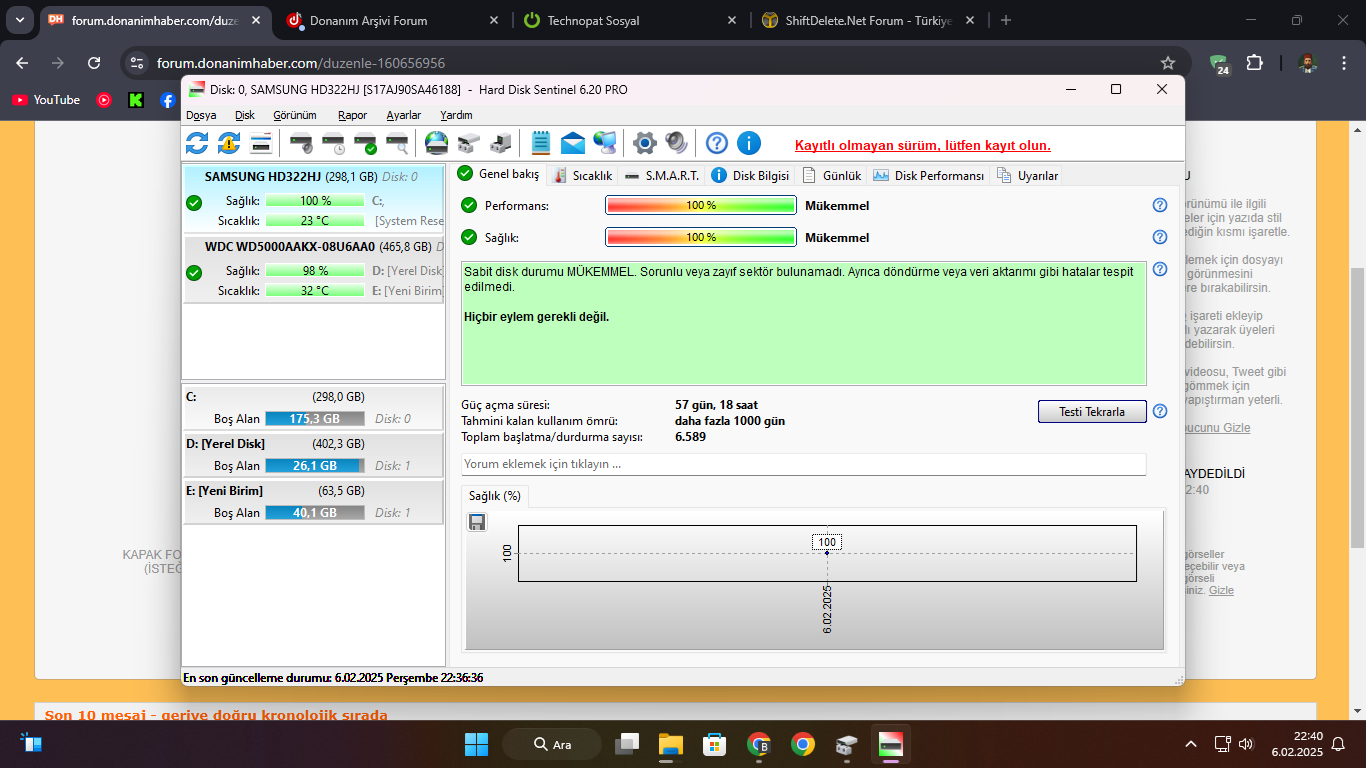Screen dimensions: 1366x768
Task: Click the disk with magnifier surface test icon
Action: click(398, 143)
